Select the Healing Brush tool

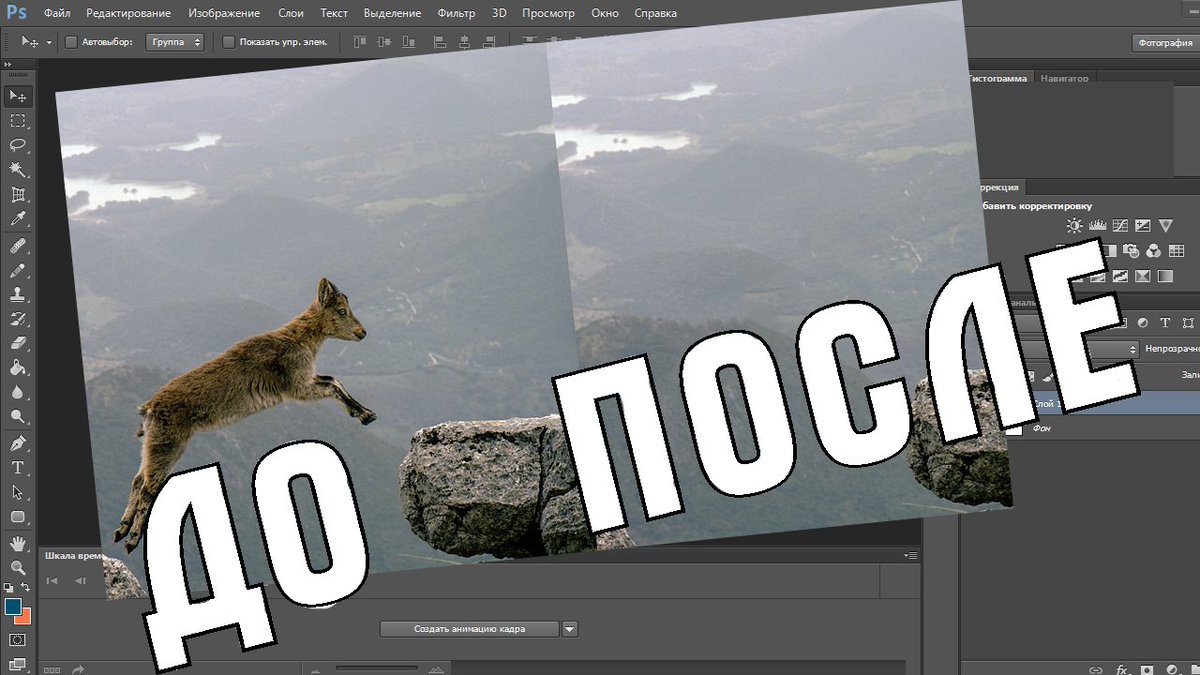[18, 246]
